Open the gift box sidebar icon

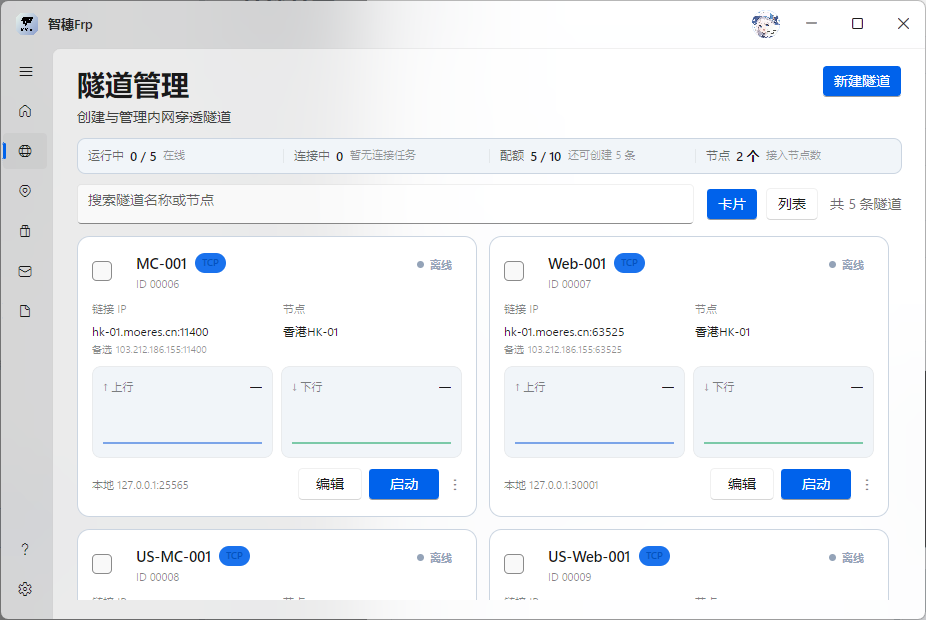pyautogui.click(x=25, y=231)
